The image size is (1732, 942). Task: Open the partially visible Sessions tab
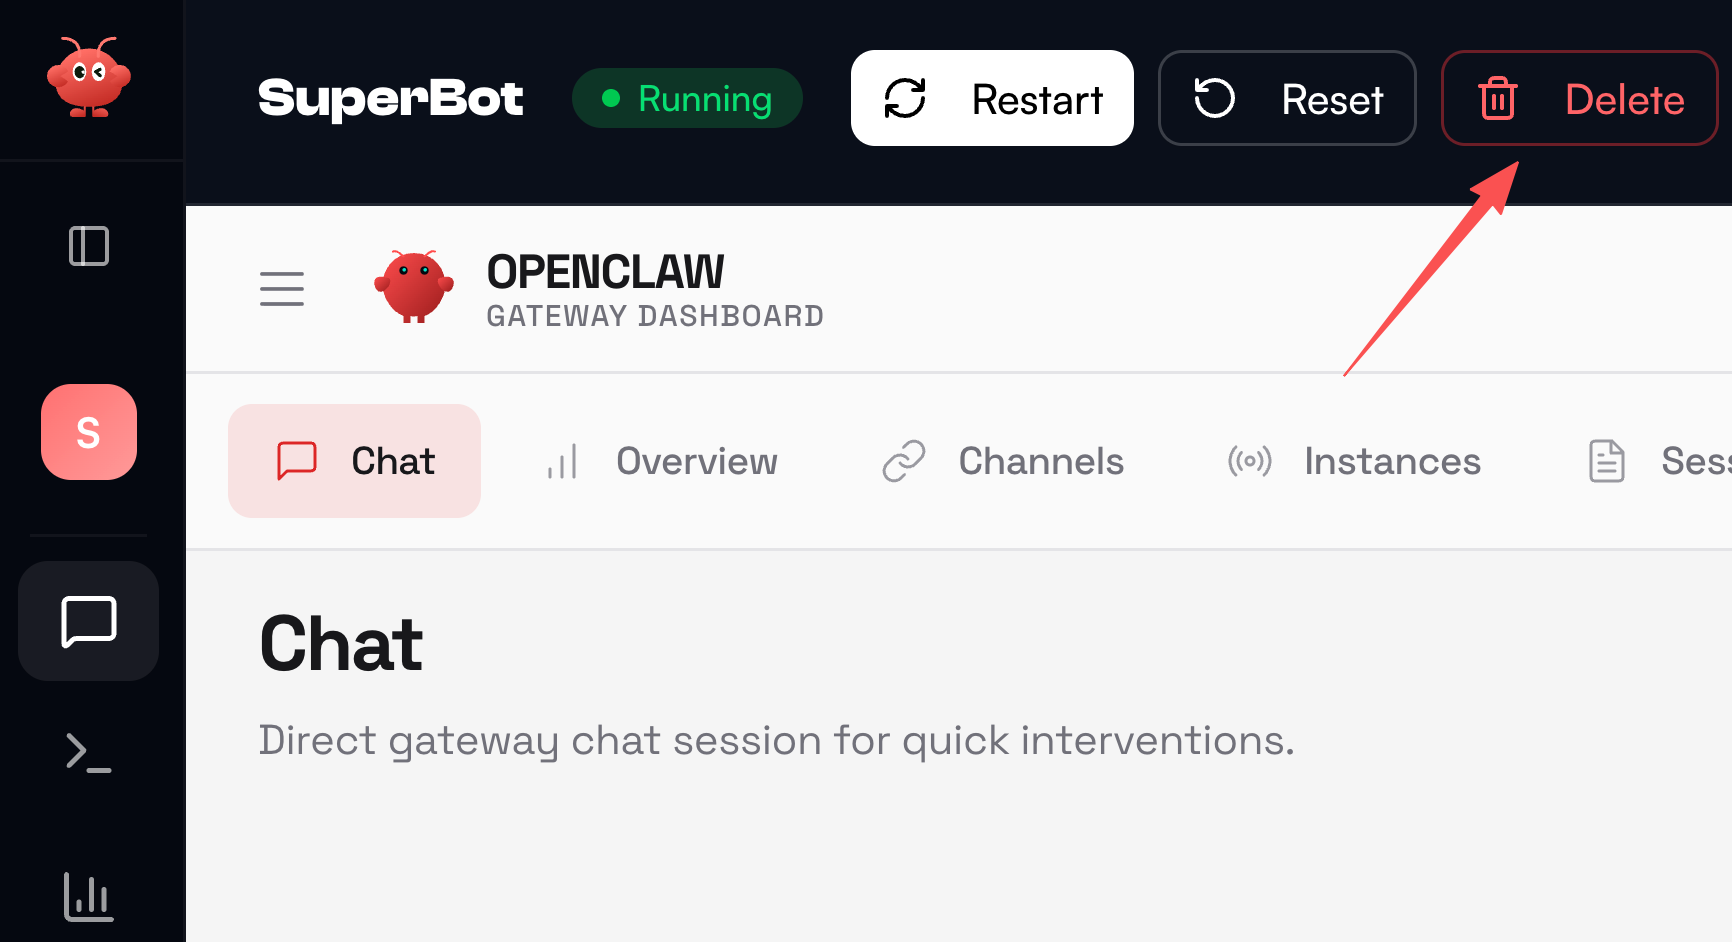(x=1660, y=461)
